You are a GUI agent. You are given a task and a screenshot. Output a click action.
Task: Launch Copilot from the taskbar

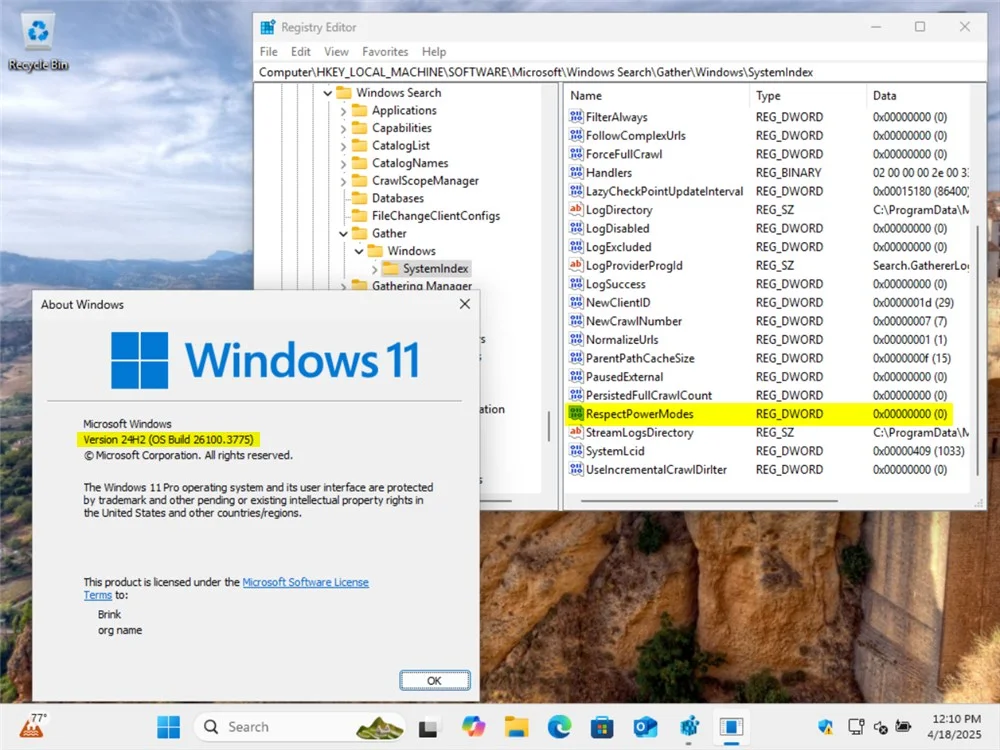pyautogui.click(x=473, y=727)
